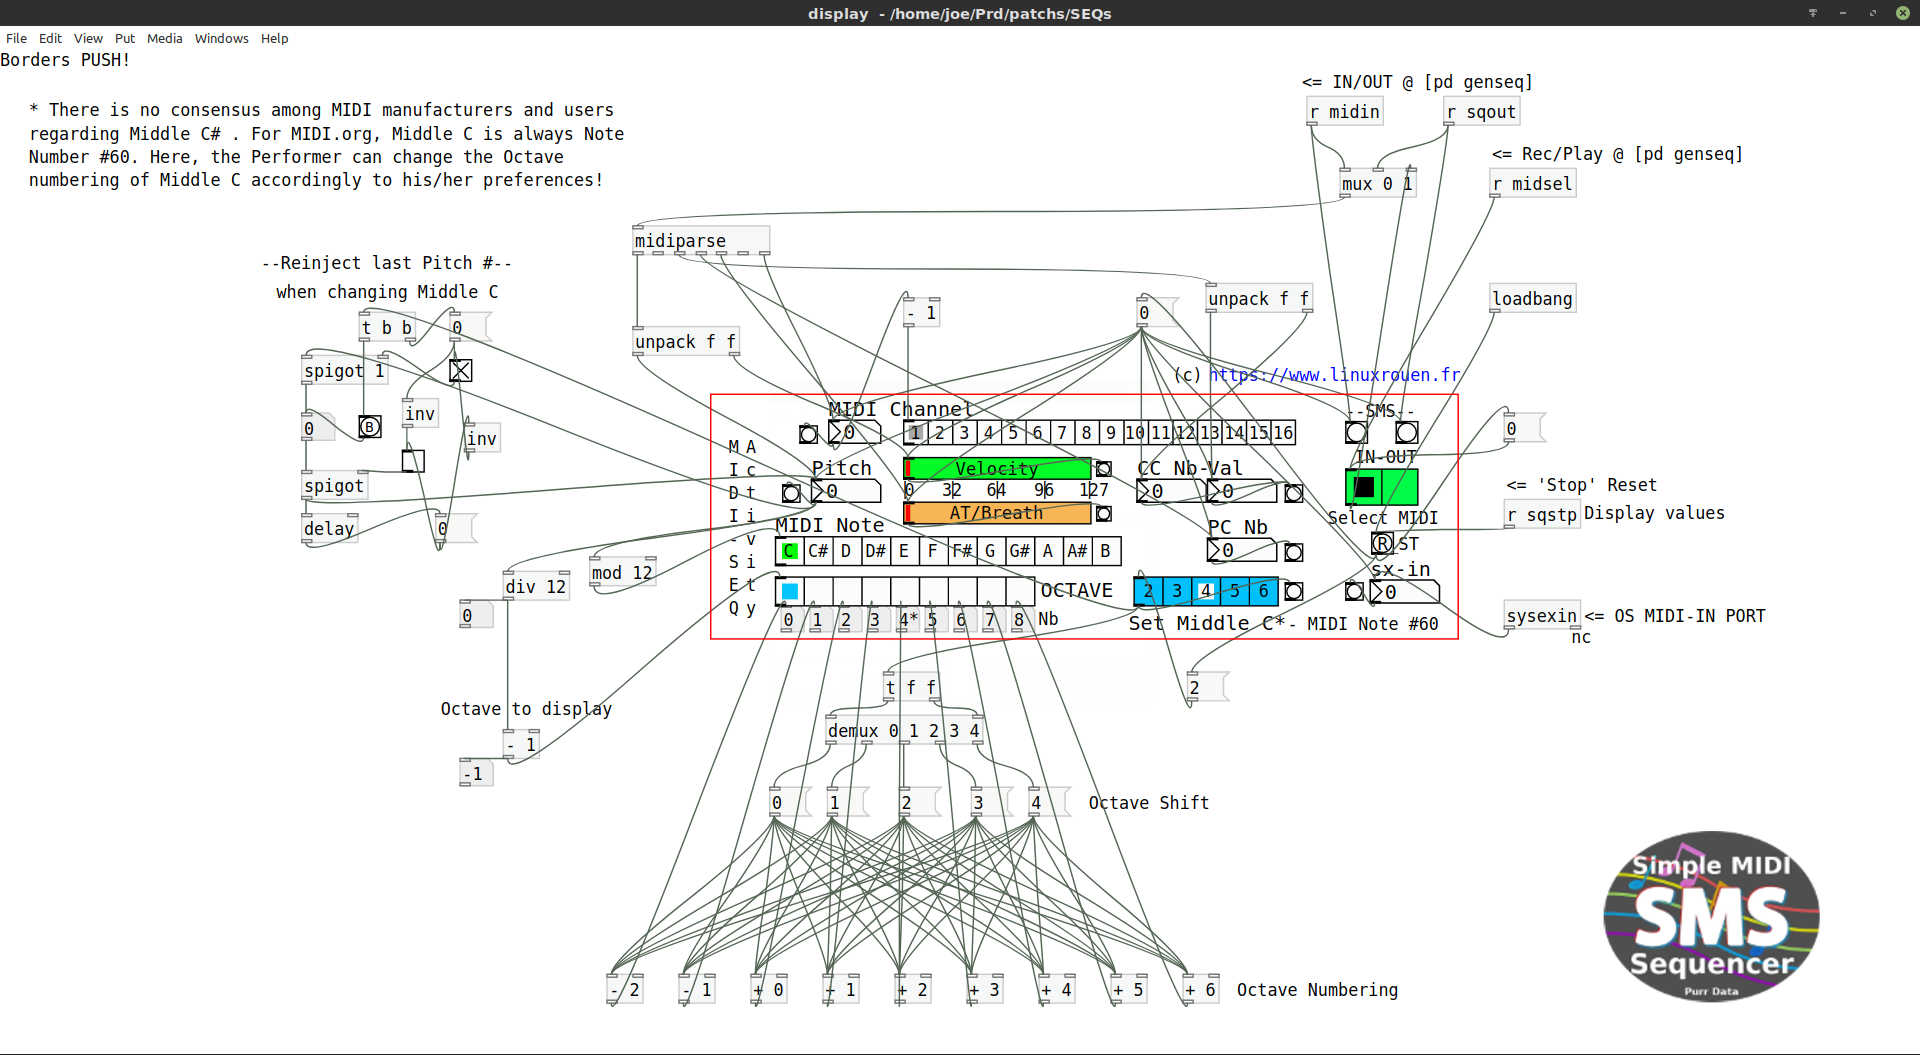Image resolution: width=1920 pixels, height=1055 pixels.
Task: Click the sx-in number box to edit it
Action: (1408, 591)
